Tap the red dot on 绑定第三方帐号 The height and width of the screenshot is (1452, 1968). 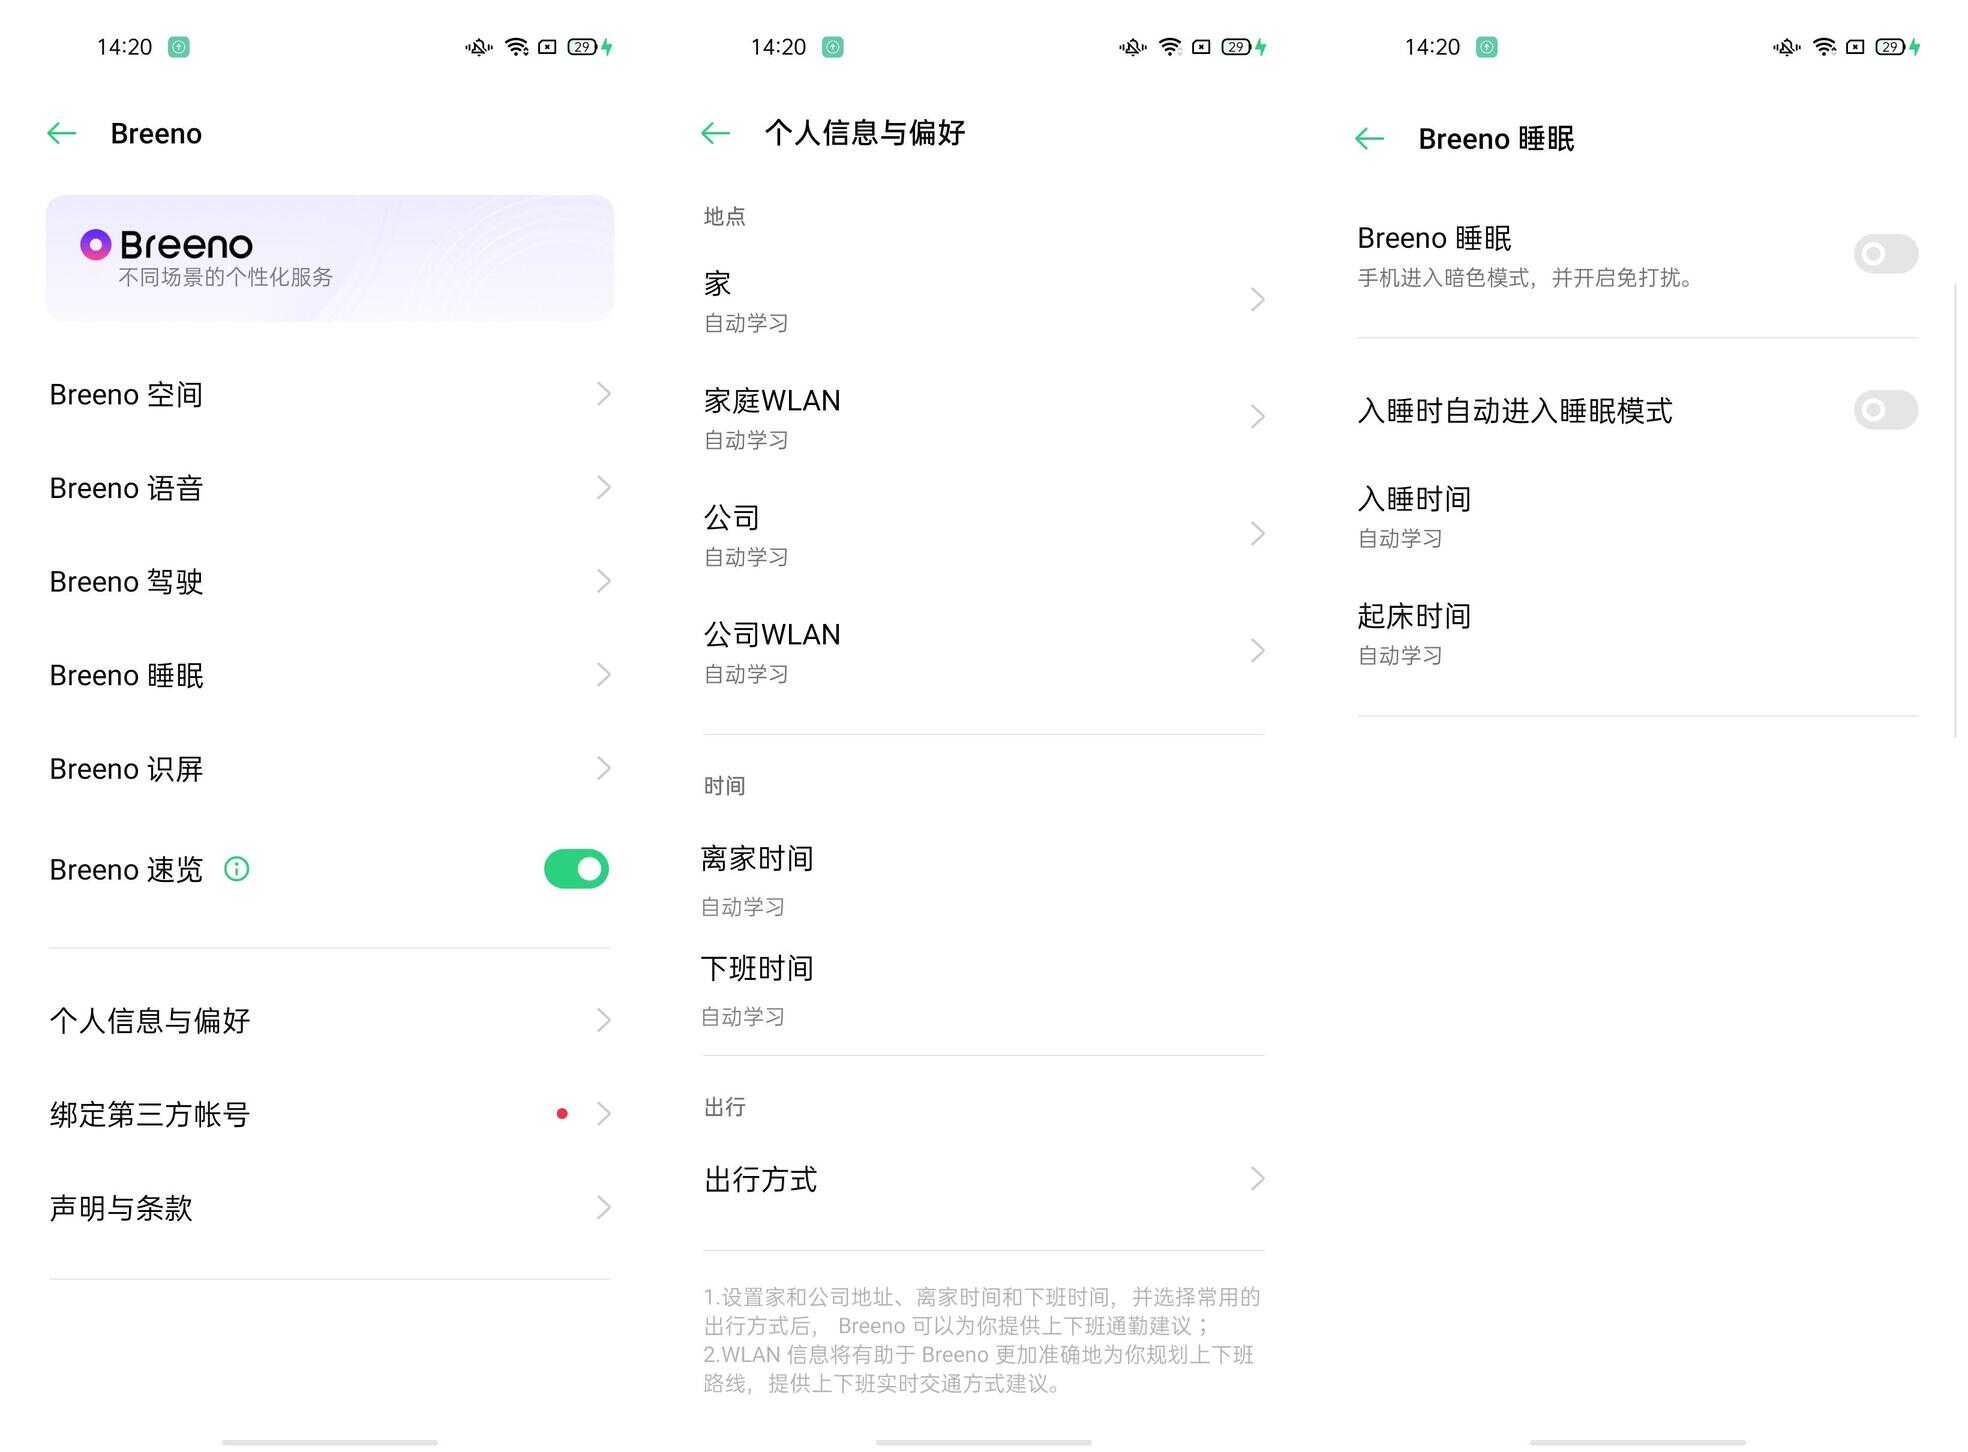(562, 1113)
